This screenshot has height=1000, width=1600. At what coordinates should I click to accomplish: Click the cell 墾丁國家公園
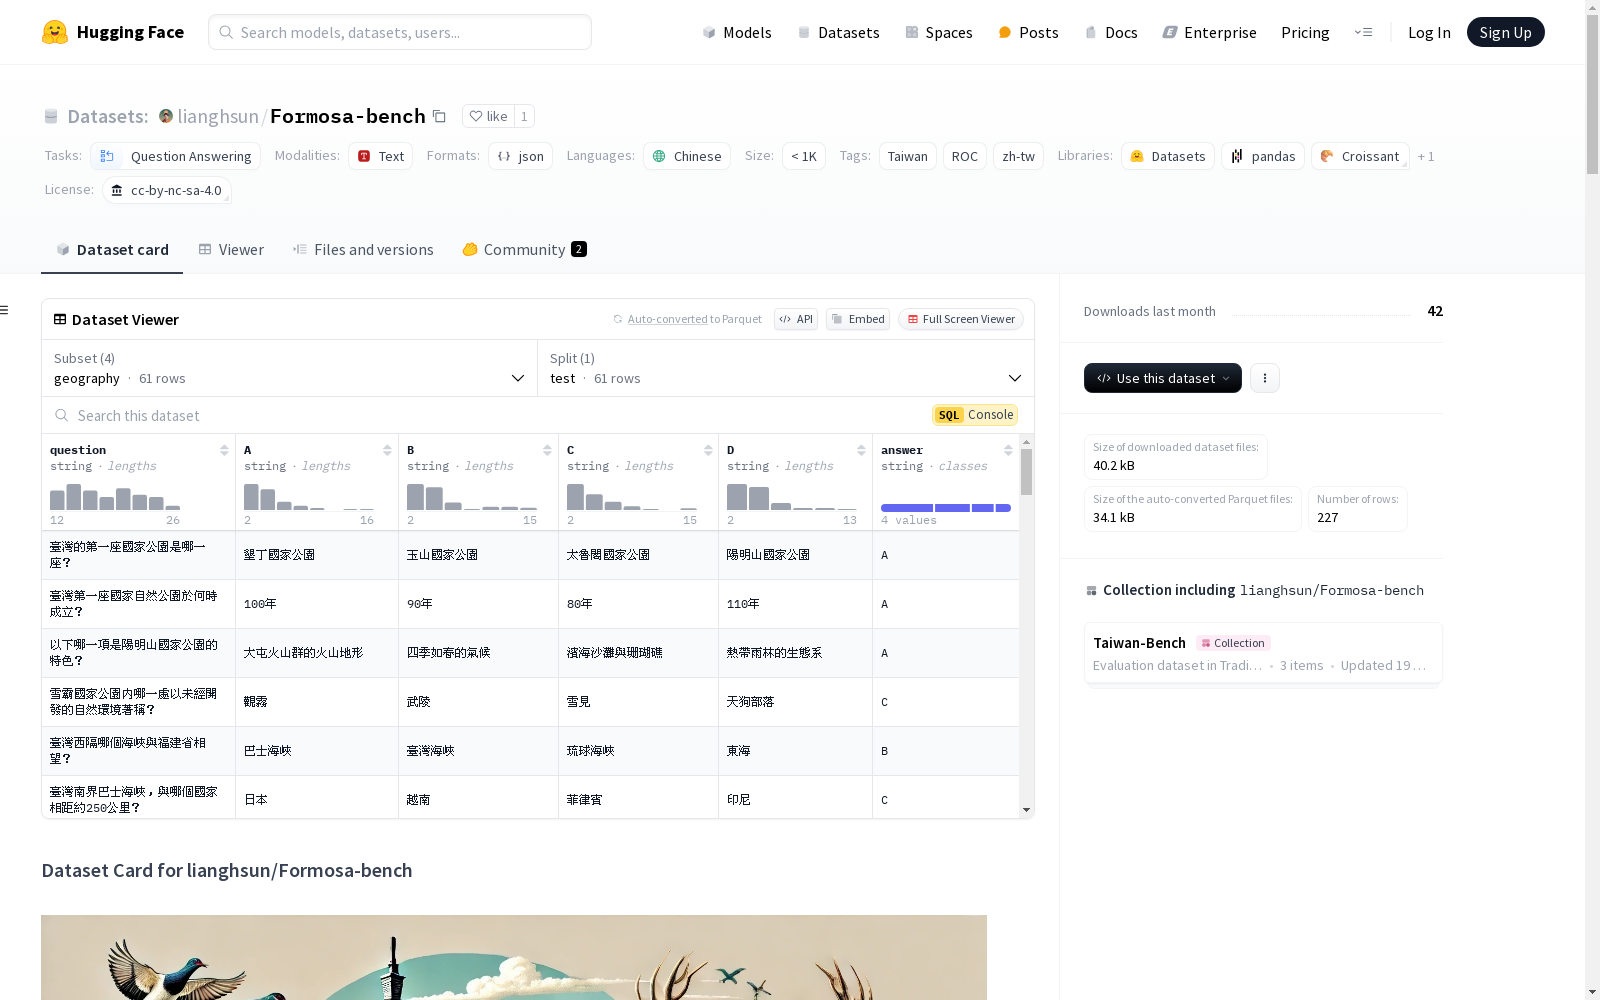pos(317,555)
